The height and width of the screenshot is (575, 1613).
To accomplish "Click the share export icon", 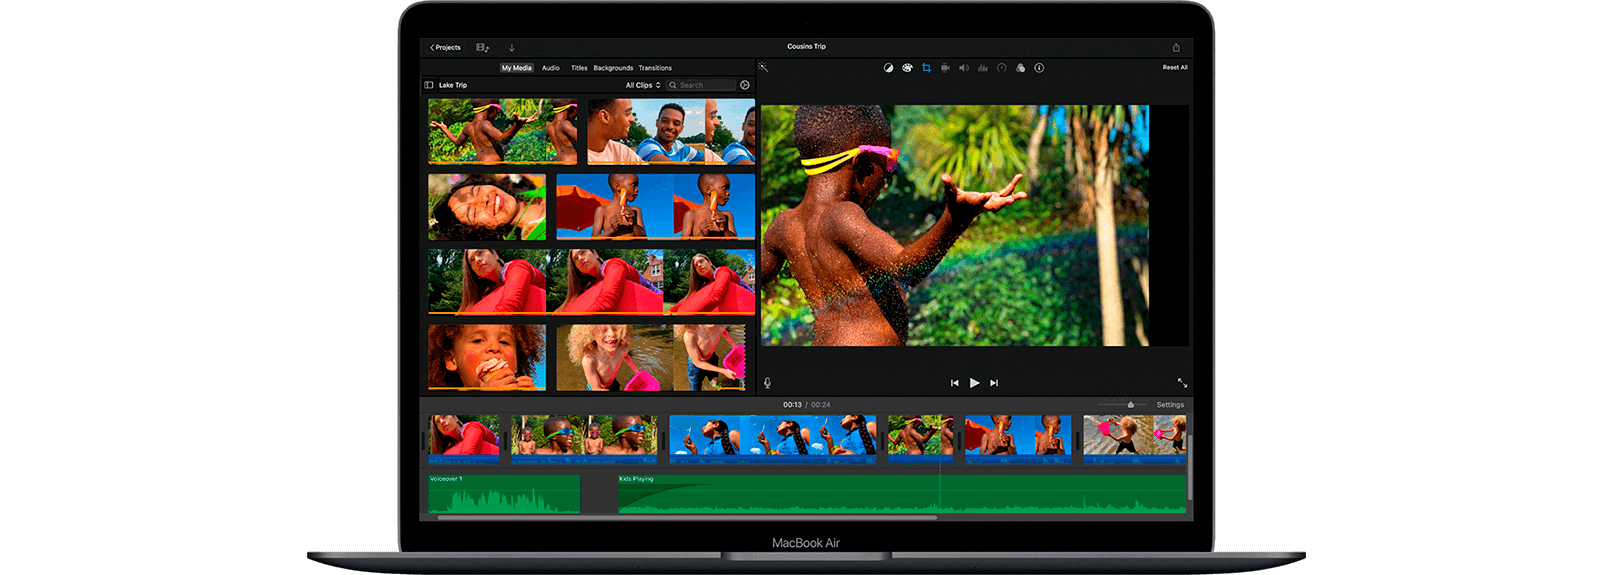I will pos(1176,47).
